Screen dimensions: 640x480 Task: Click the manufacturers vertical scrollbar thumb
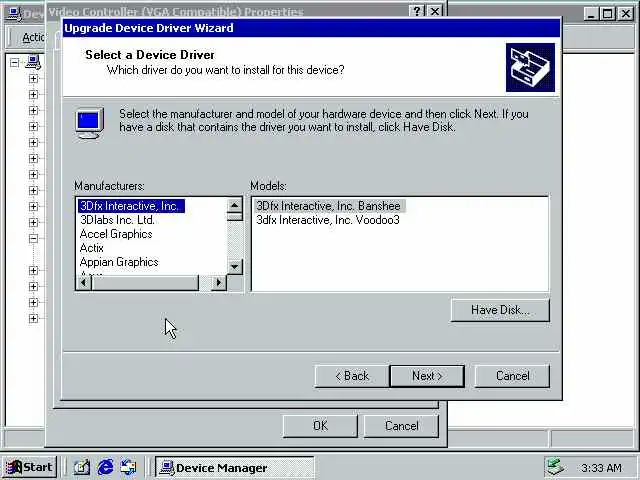[235, 217]
